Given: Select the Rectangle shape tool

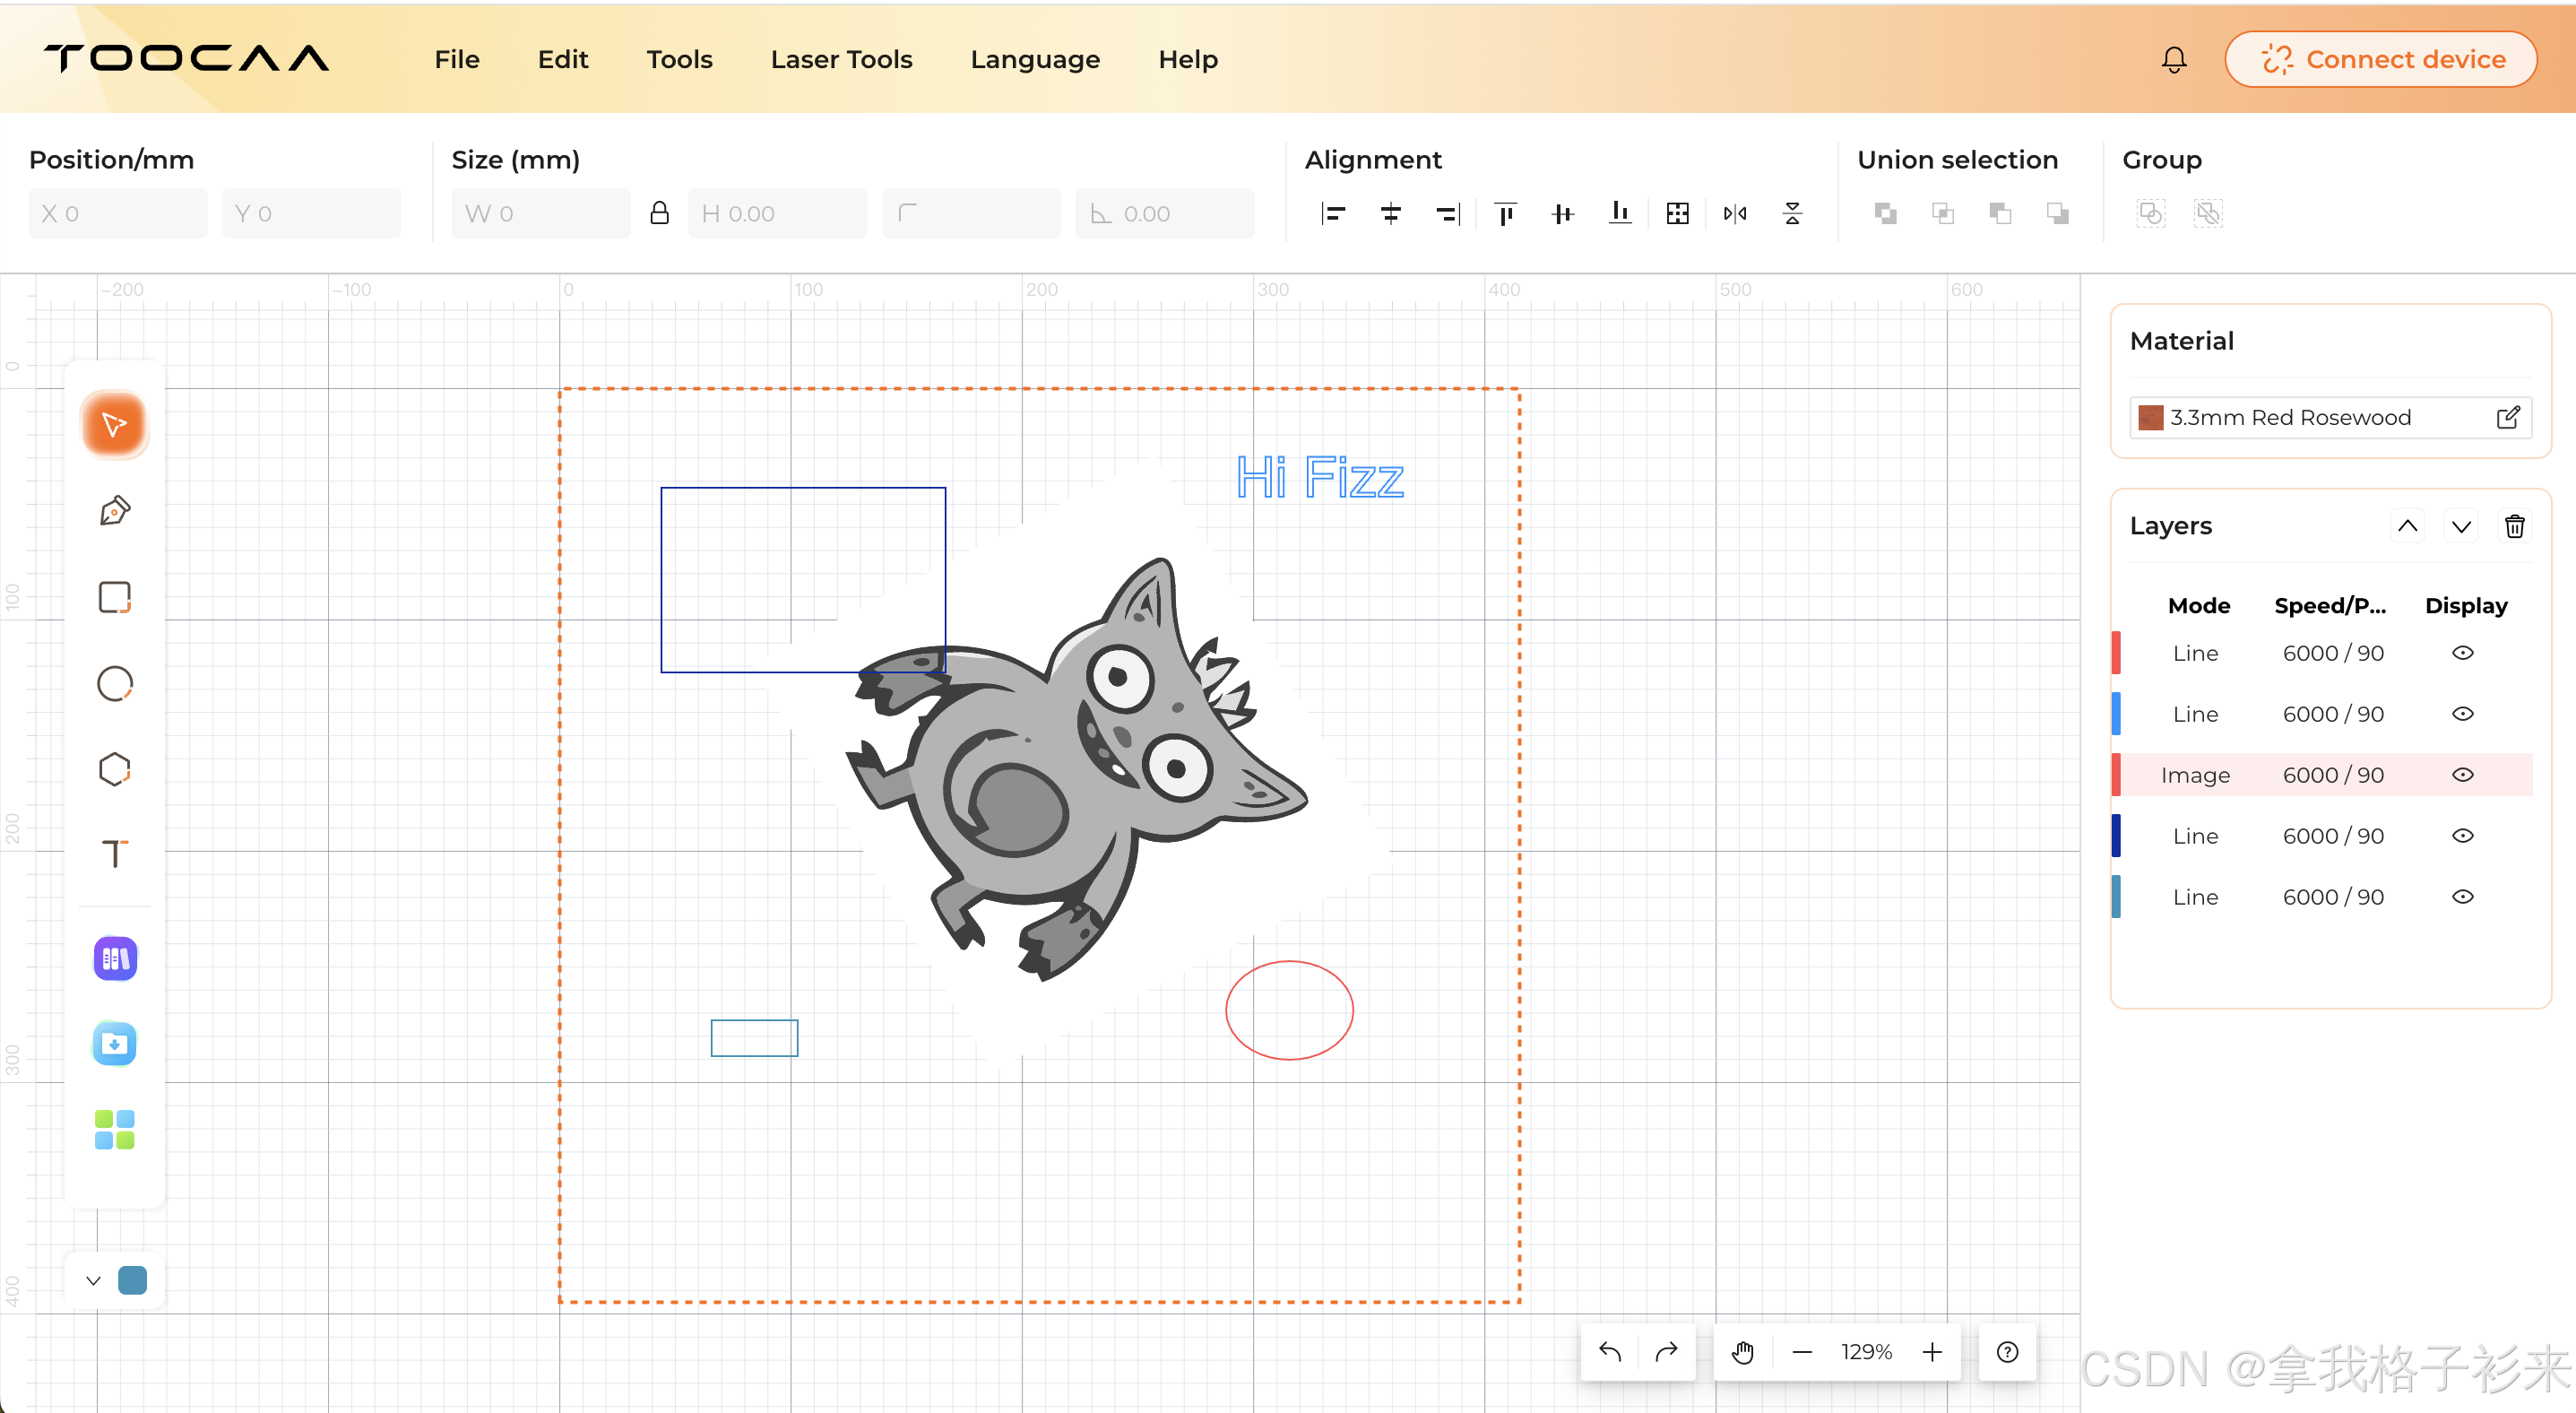Looking at the screenshot, I should click(x=114, y=597).
